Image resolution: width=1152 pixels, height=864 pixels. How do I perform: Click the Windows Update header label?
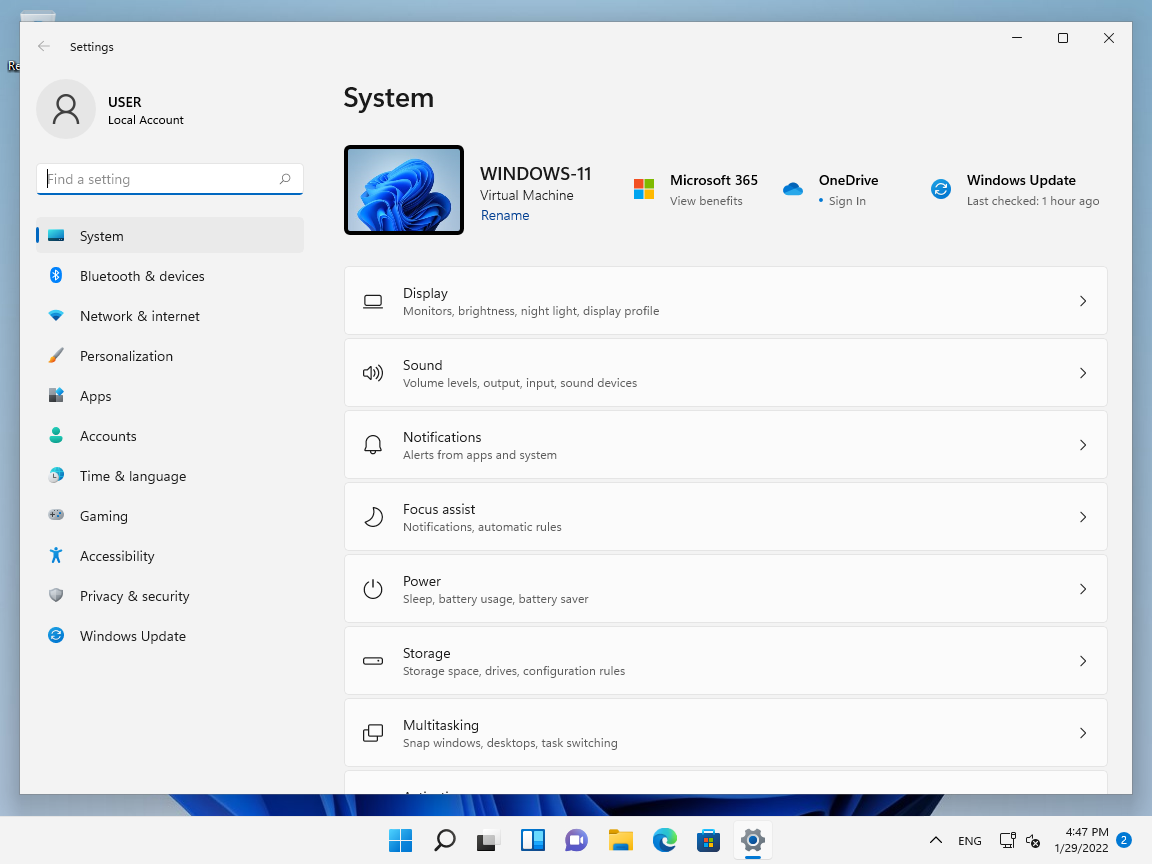click(1021, 180)
